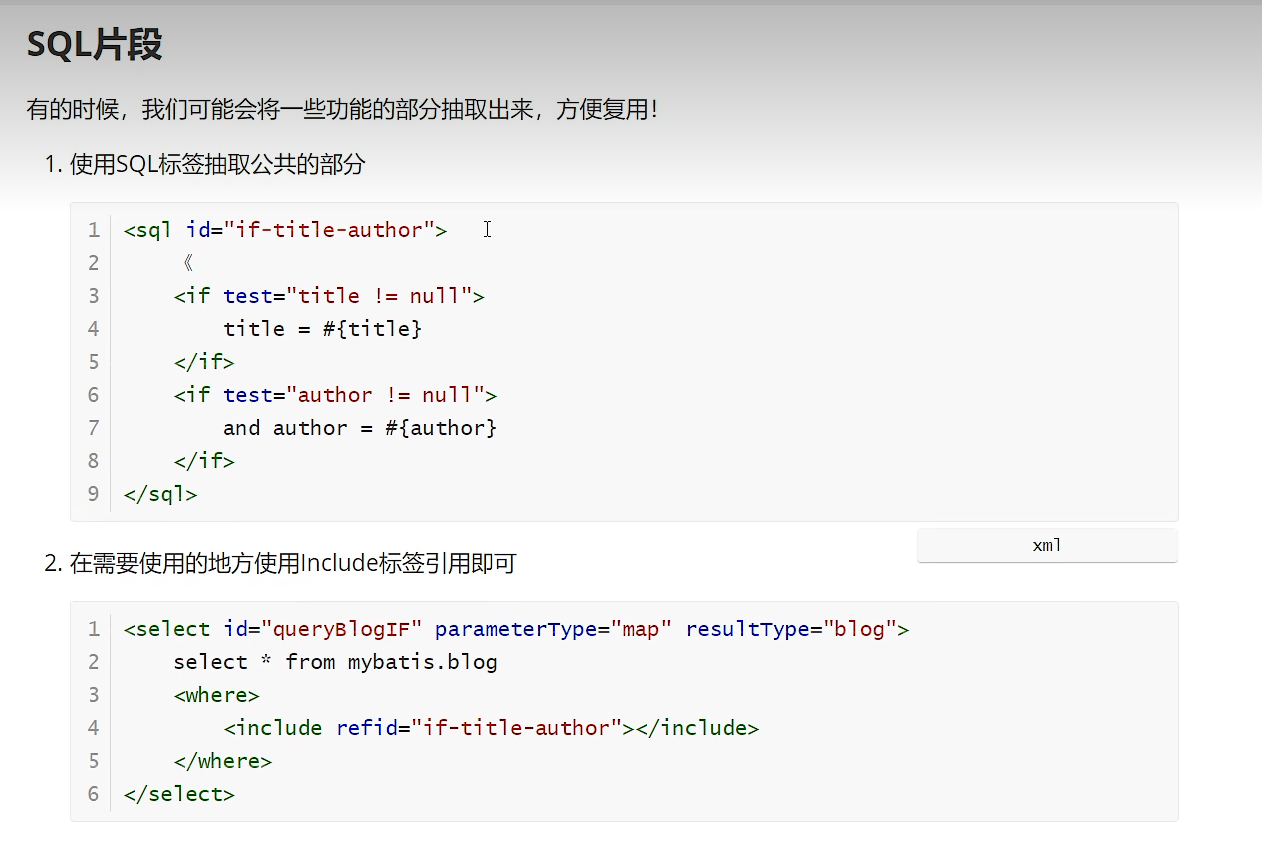Click the resultType="blog" attribute

(x=791, y=629)
